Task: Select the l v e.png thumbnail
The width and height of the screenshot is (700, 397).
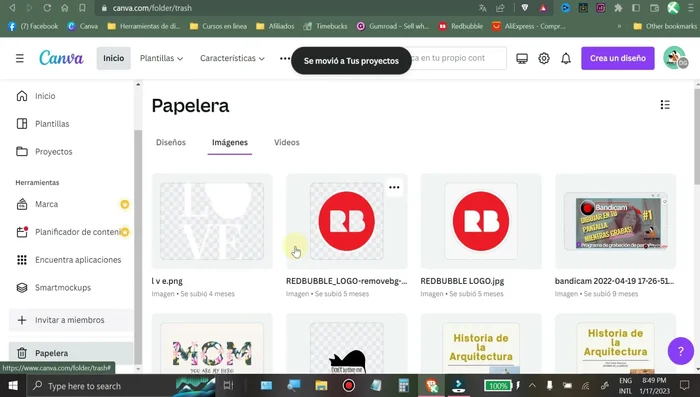Action: tap(212, 221)
